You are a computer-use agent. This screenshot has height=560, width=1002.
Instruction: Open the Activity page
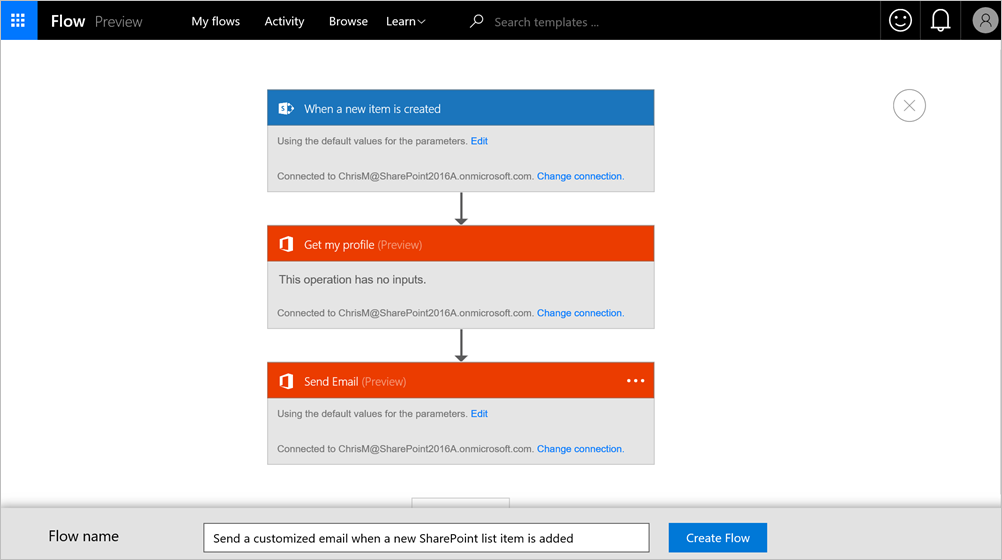click(284, 21)
